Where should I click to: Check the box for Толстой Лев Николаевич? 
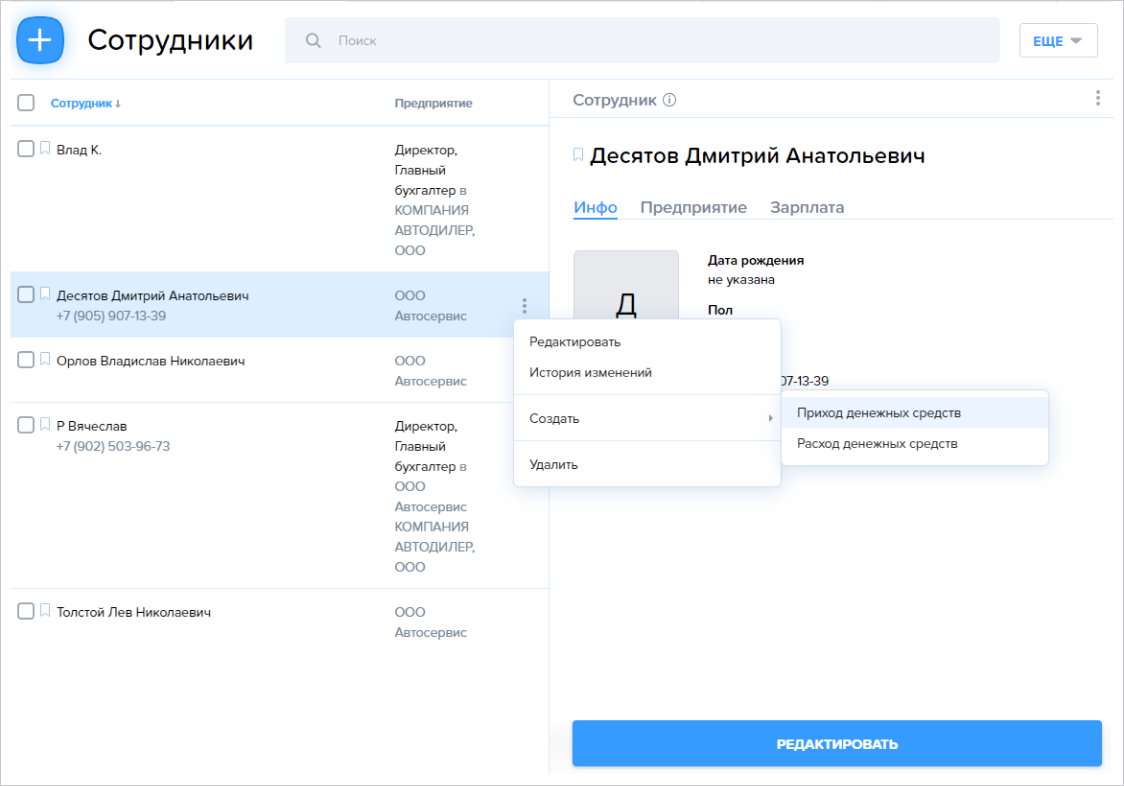pyautogui.click(x=26, y=611)
